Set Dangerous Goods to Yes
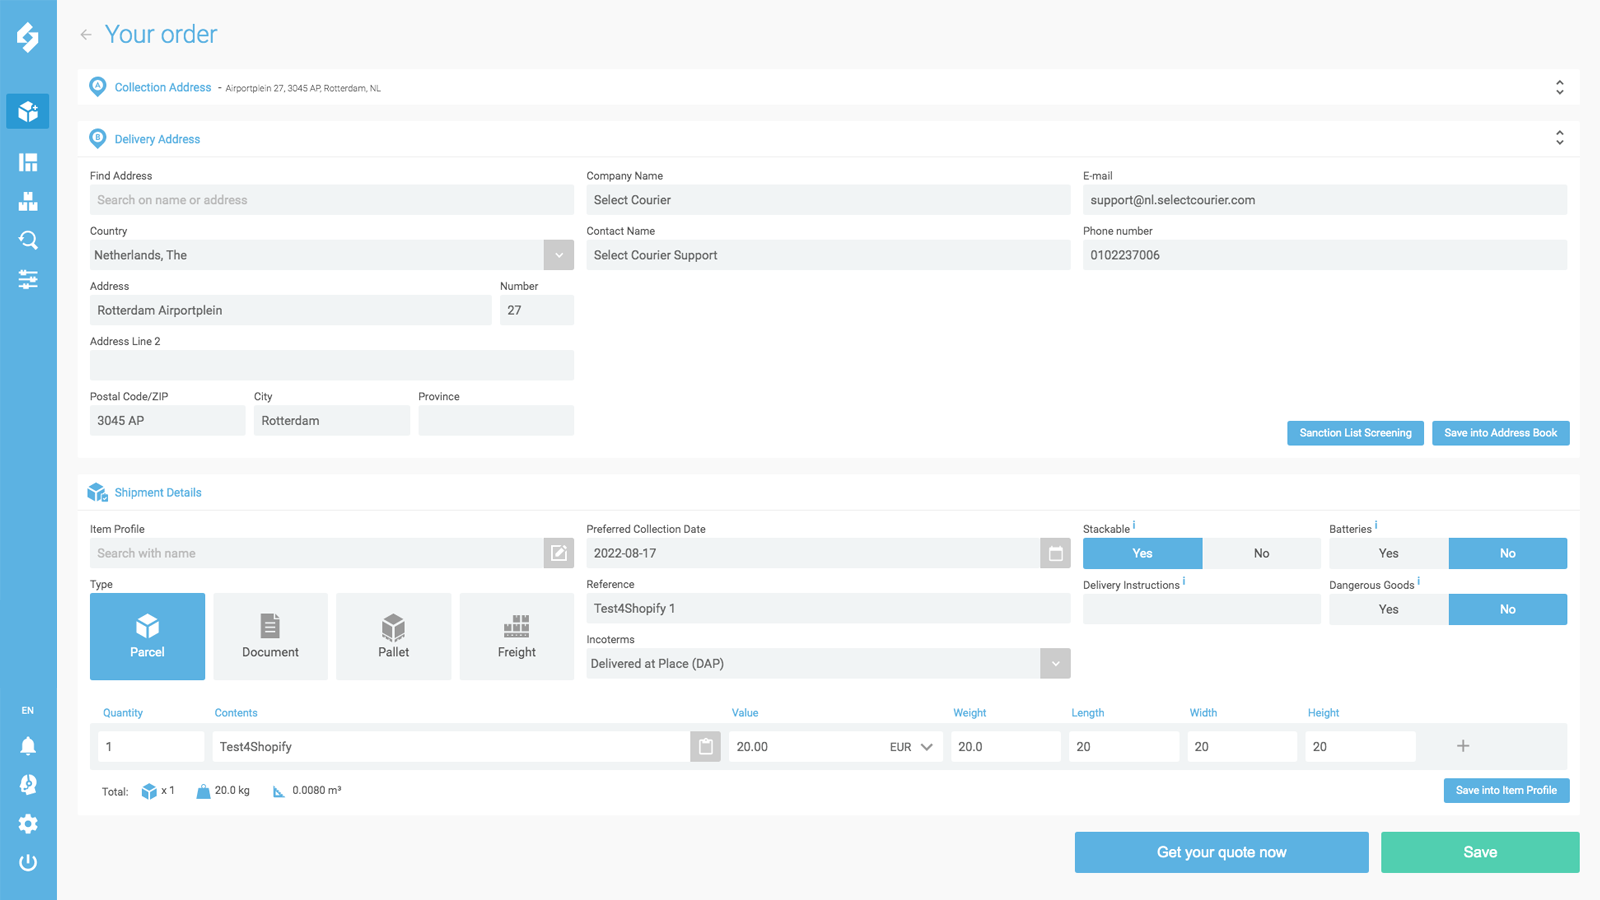This screenshot has width=1600, height=900. (x=1388, y=609)
